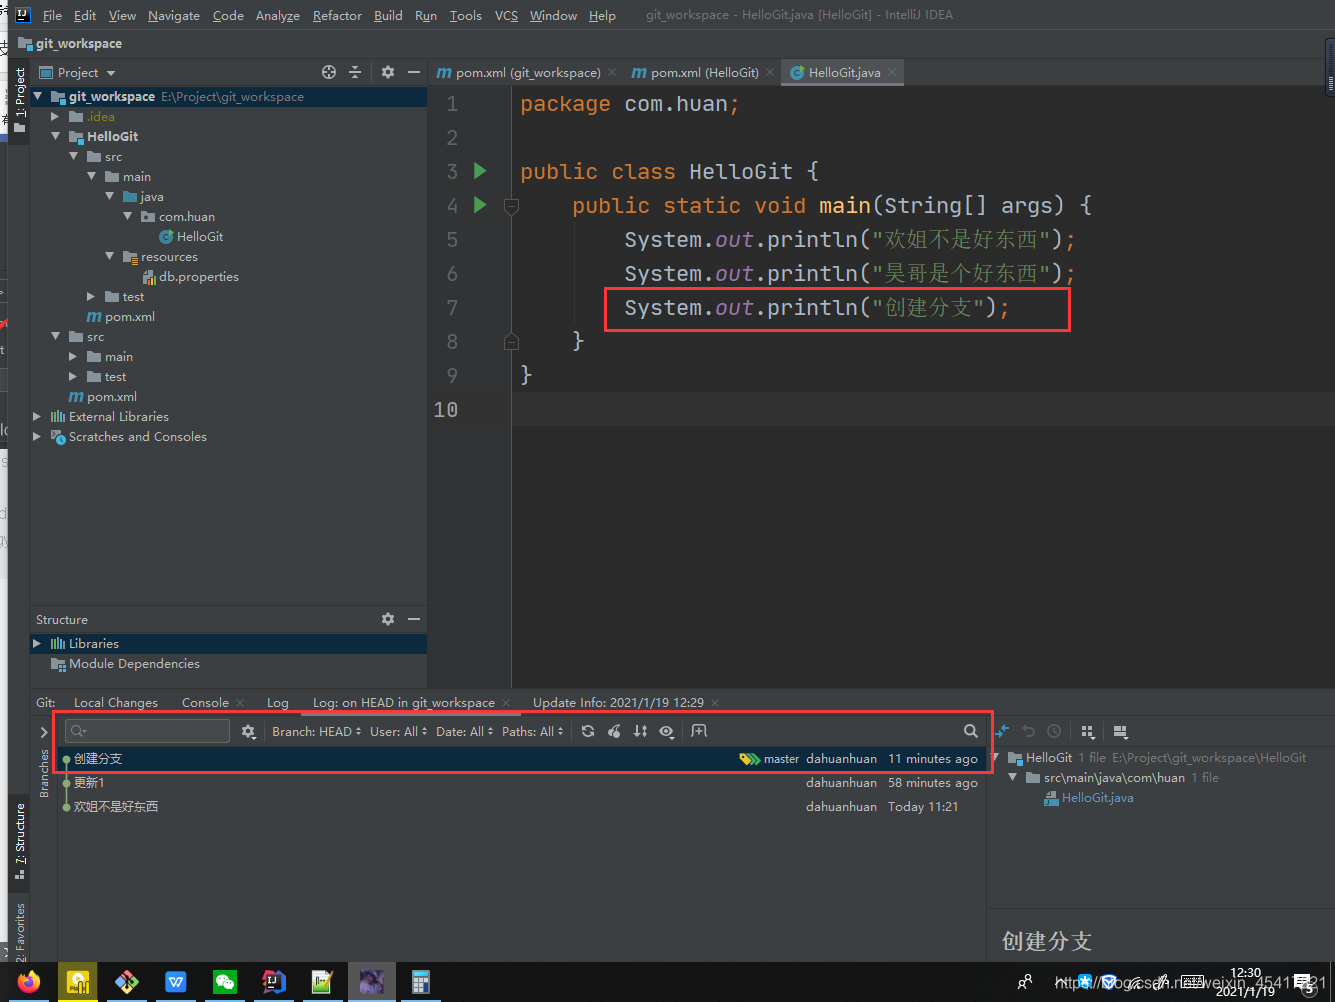Select HelloGit class file in project tree
Image resolution: width=1335 pixels, height=1002 pixels.
point(200,236)
